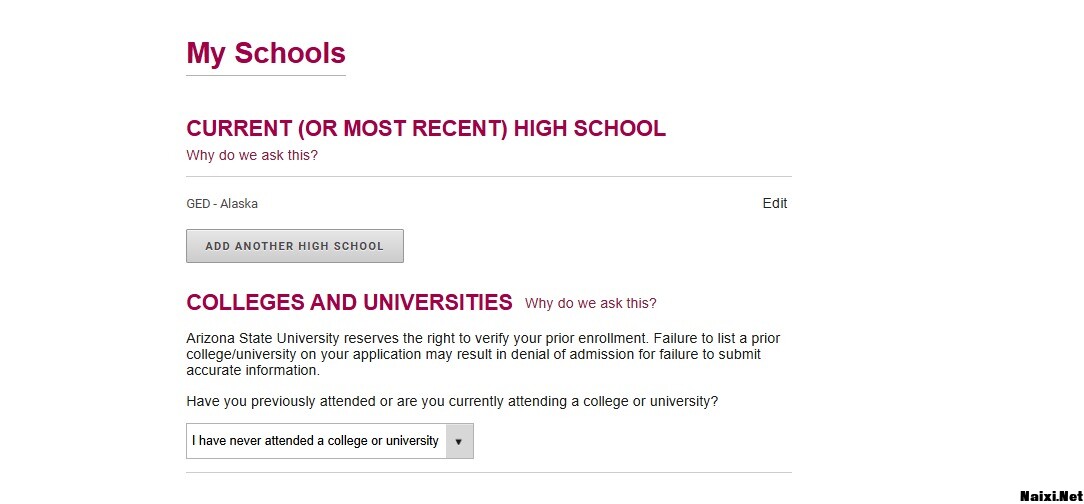
Task: Click the underline beneath the My Schools title
Action: coord(266,75)
